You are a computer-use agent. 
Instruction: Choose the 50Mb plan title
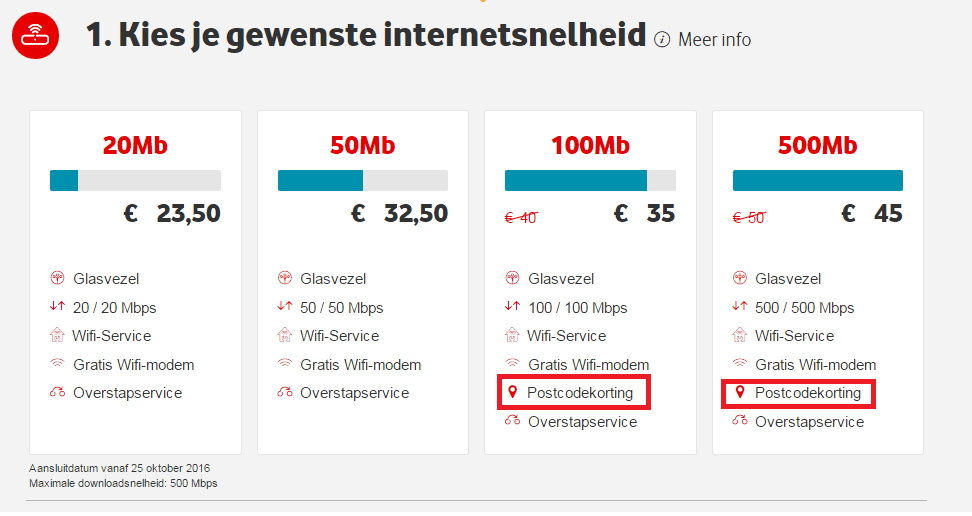(x=362, y=146)
